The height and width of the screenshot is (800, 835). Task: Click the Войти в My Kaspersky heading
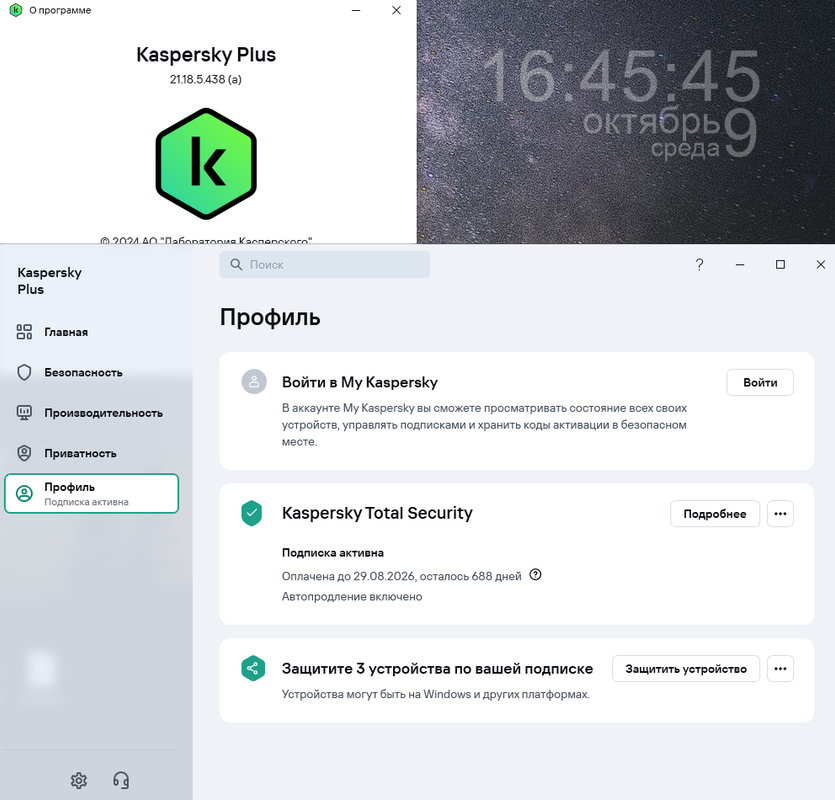[360, 382]
